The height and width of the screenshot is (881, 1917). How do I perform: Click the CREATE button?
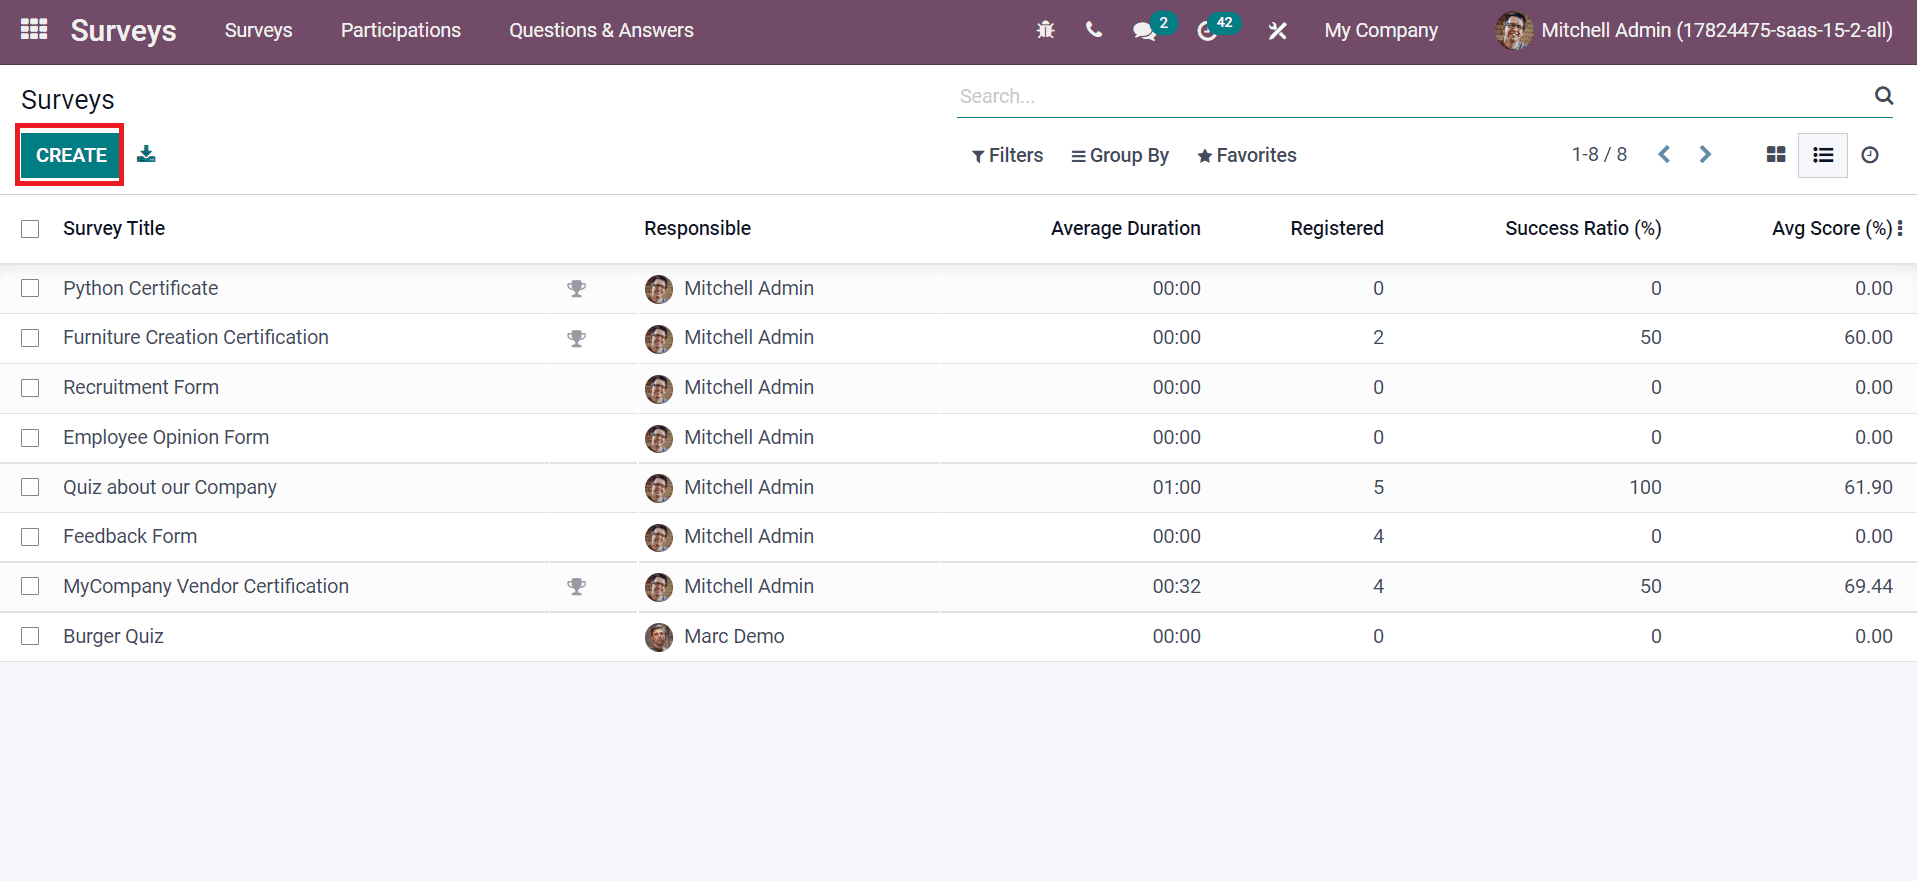coord(71,155)
